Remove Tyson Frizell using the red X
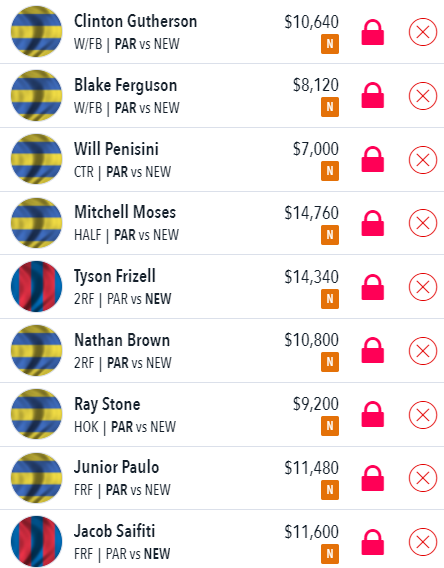444x568 pixels. click(x=423, y=287)
